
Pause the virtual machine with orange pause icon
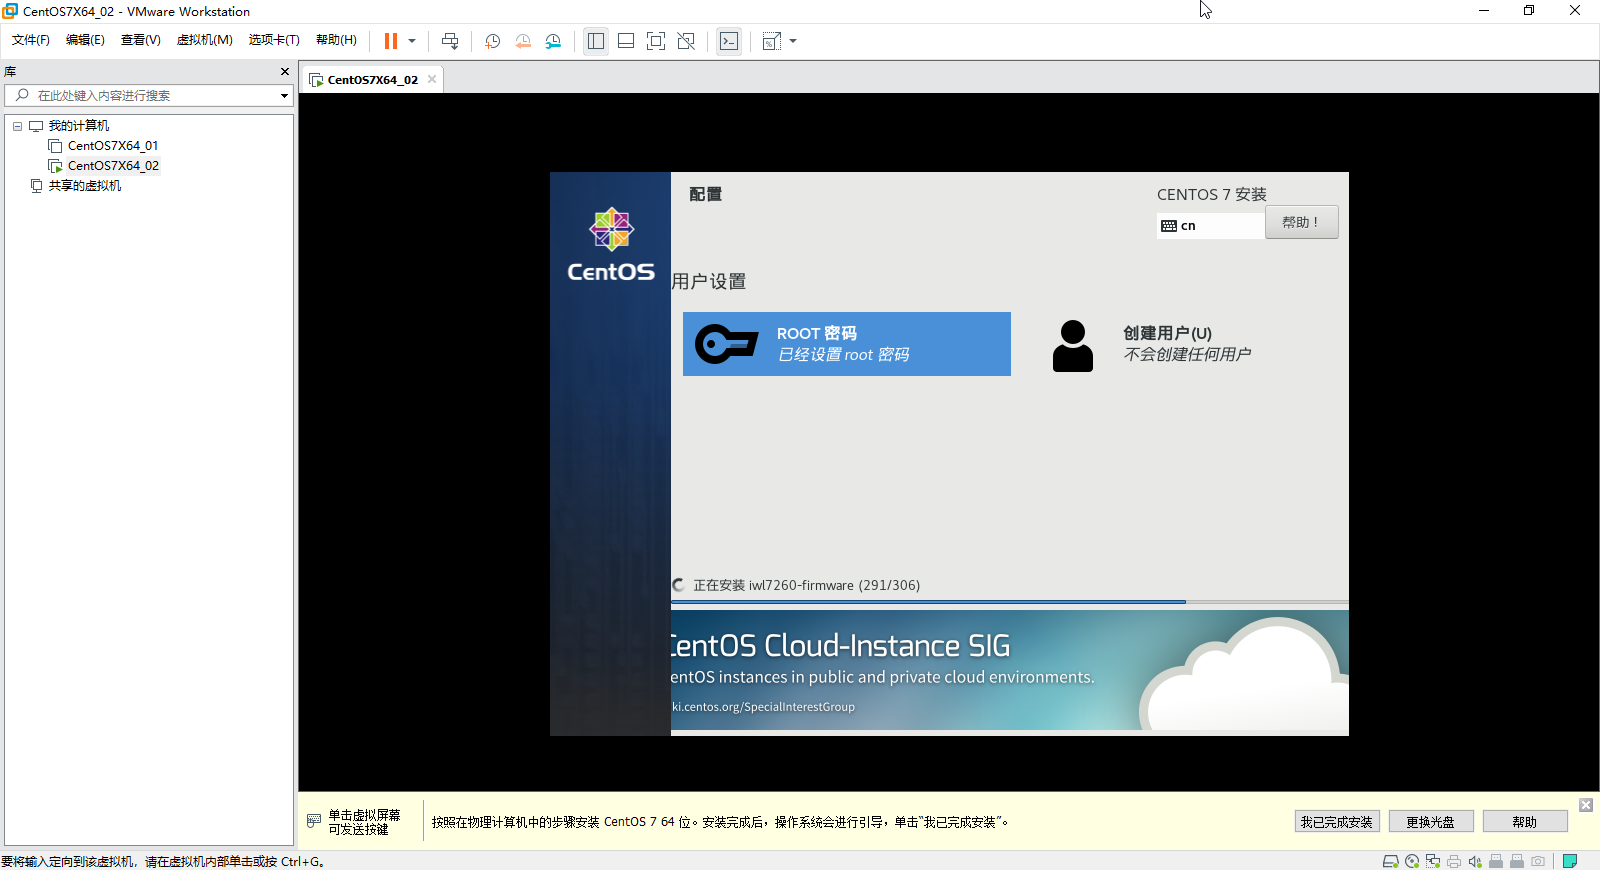(x=391, y=41)
